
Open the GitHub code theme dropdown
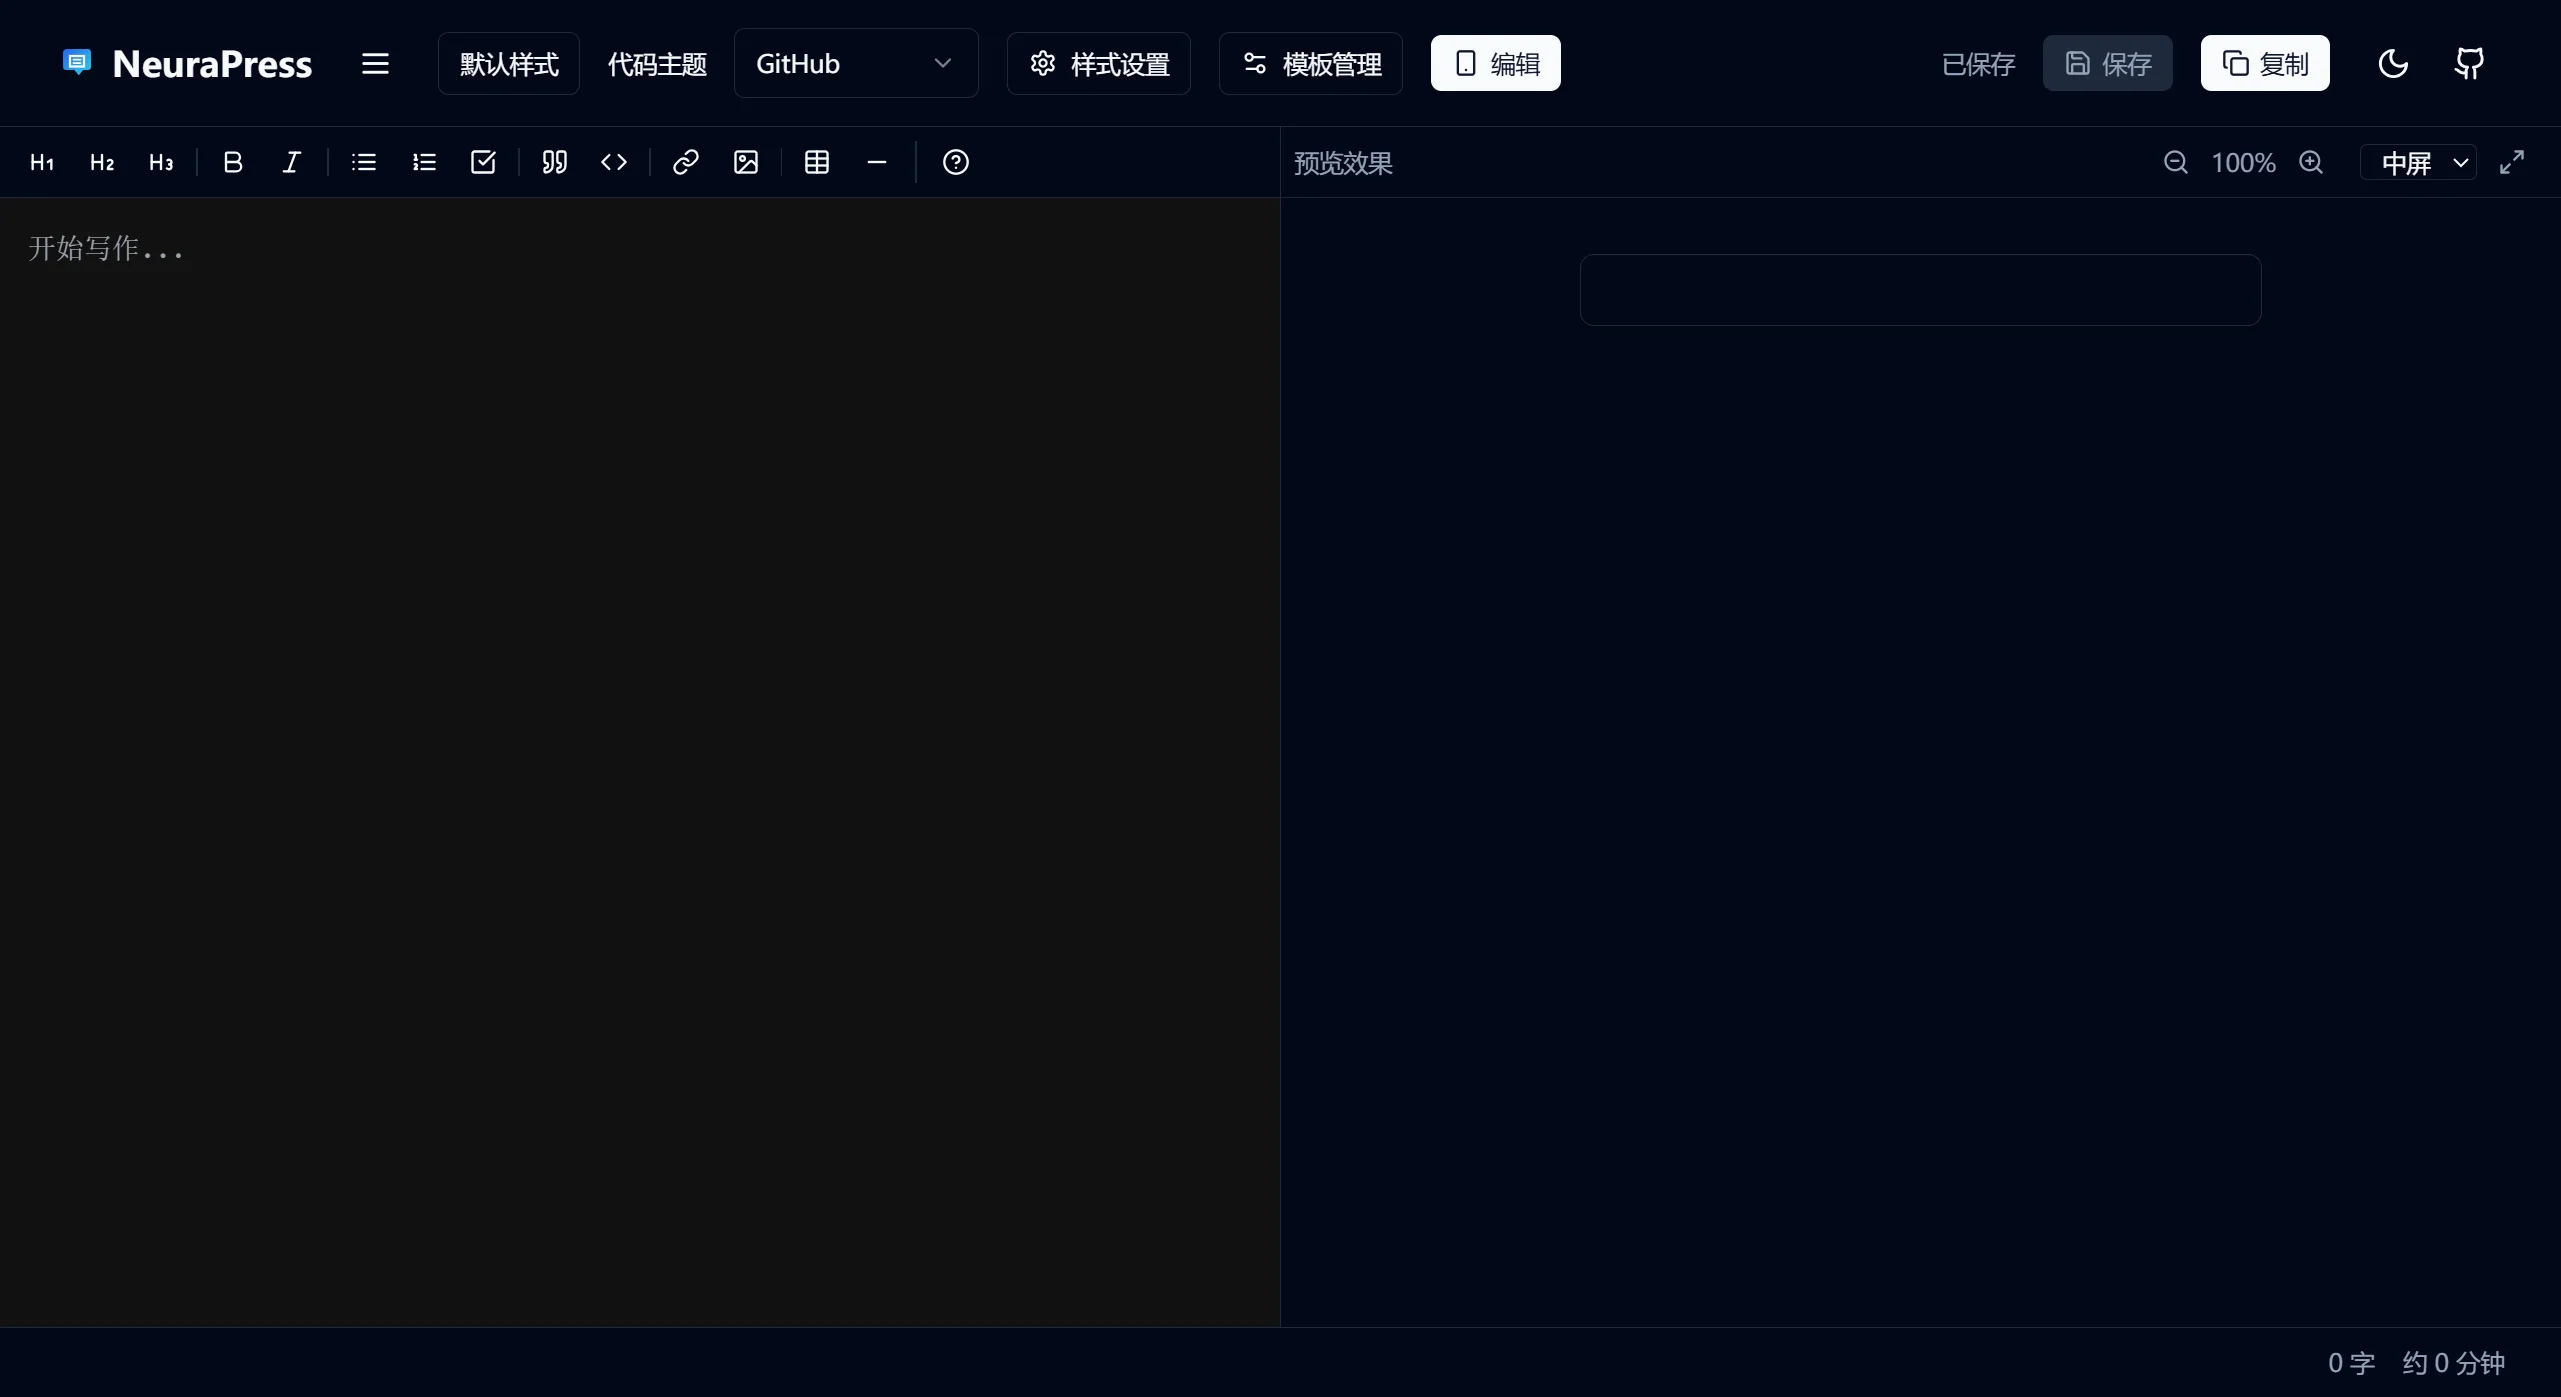[x=855, y=64]
